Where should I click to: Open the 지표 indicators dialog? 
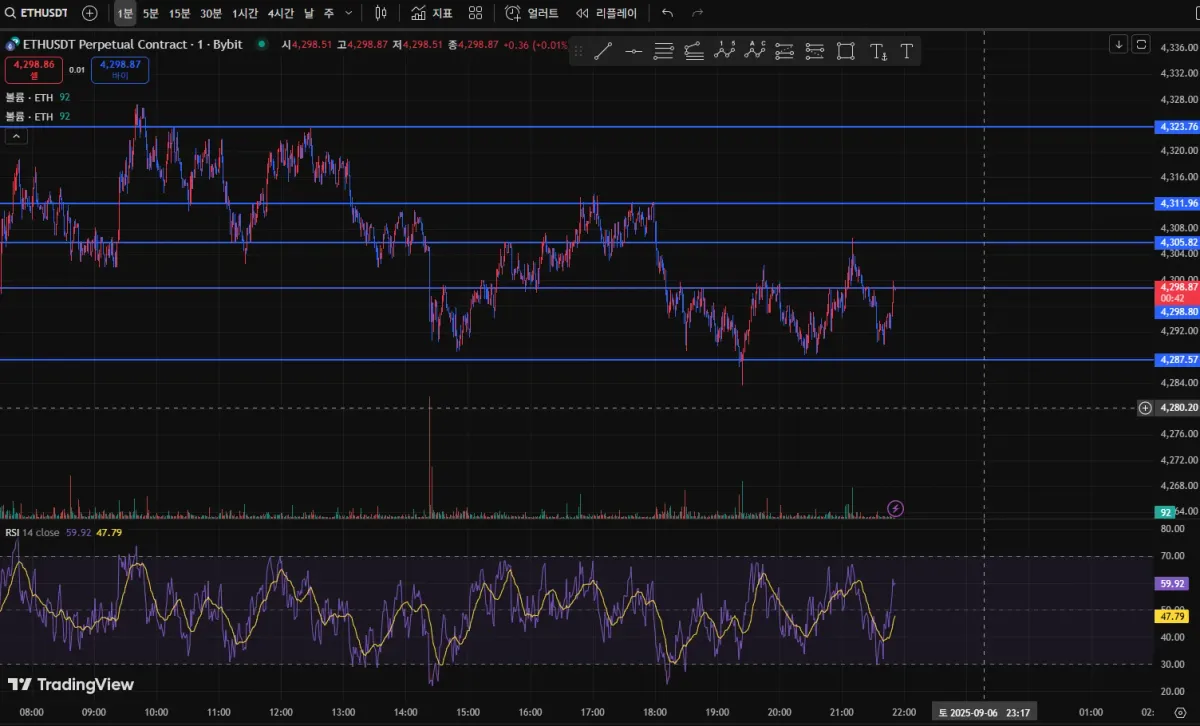click(431, 13)
